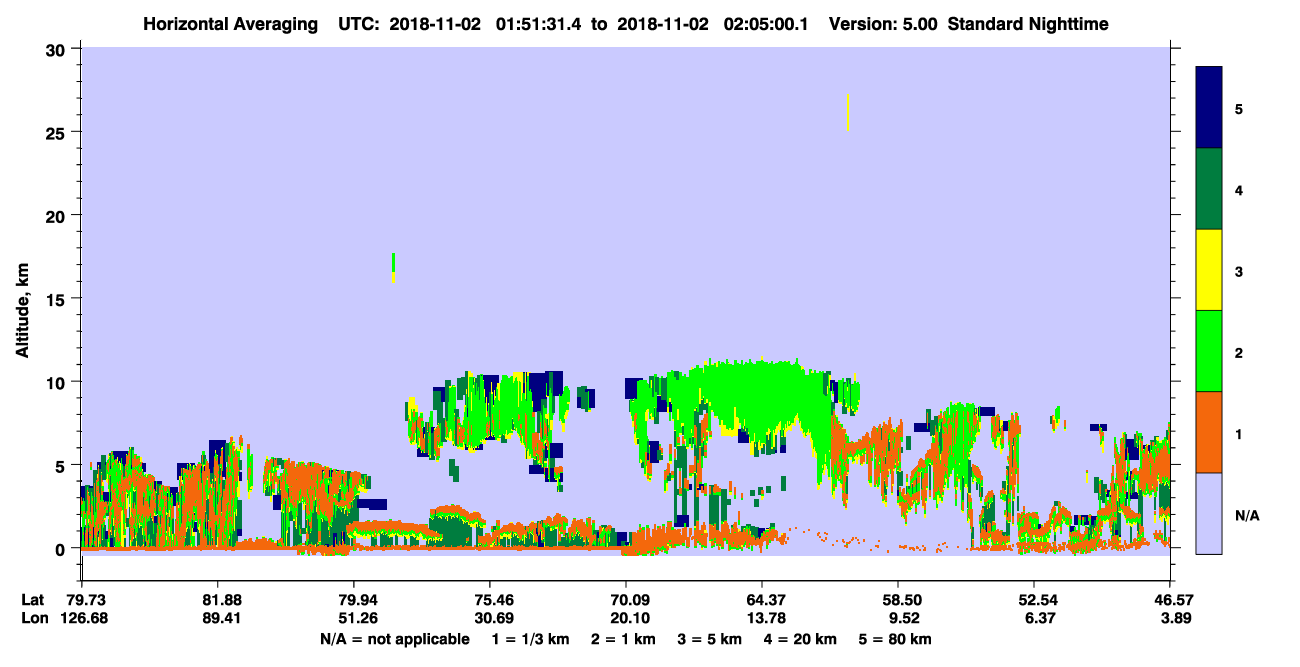Click legend text '1 = 1/3 km'
Viewport: 1300px width, 667px height.
pyautogui.click(x=529, y=638)
